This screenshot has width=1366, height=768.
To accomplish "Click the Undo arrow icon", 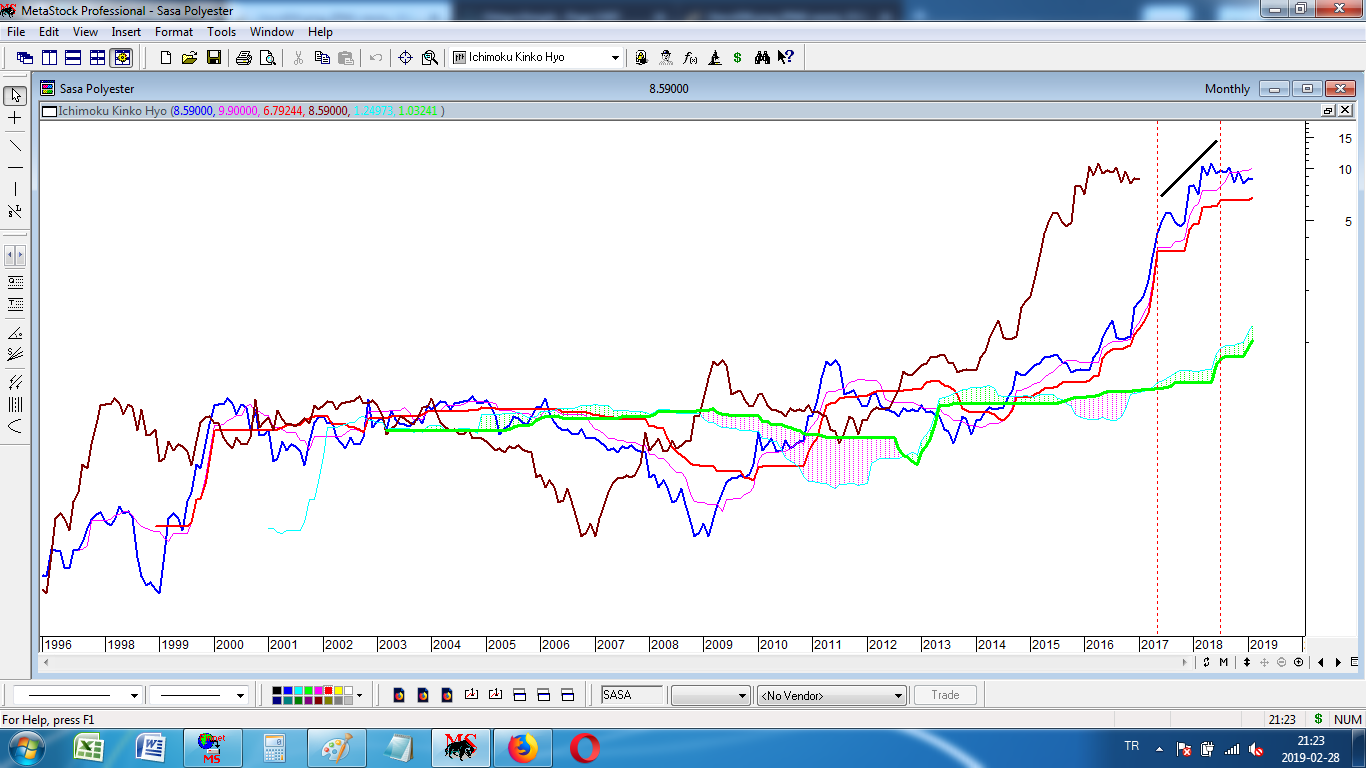I will (376, 58).
